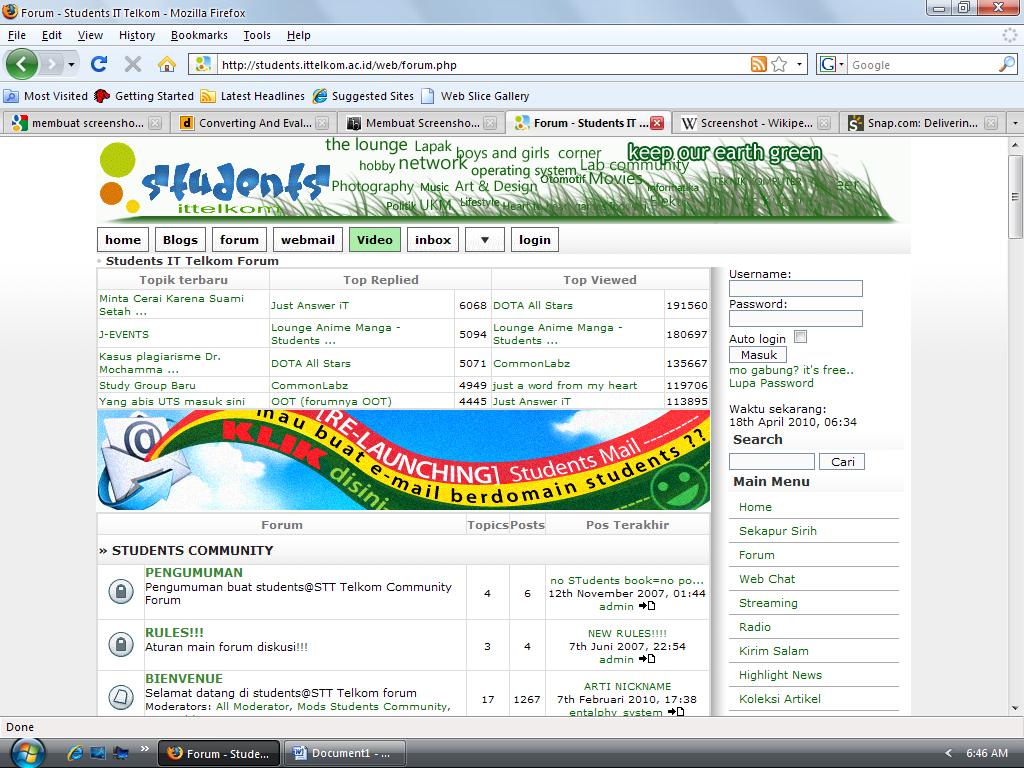Open the History menu

[136, 35]
